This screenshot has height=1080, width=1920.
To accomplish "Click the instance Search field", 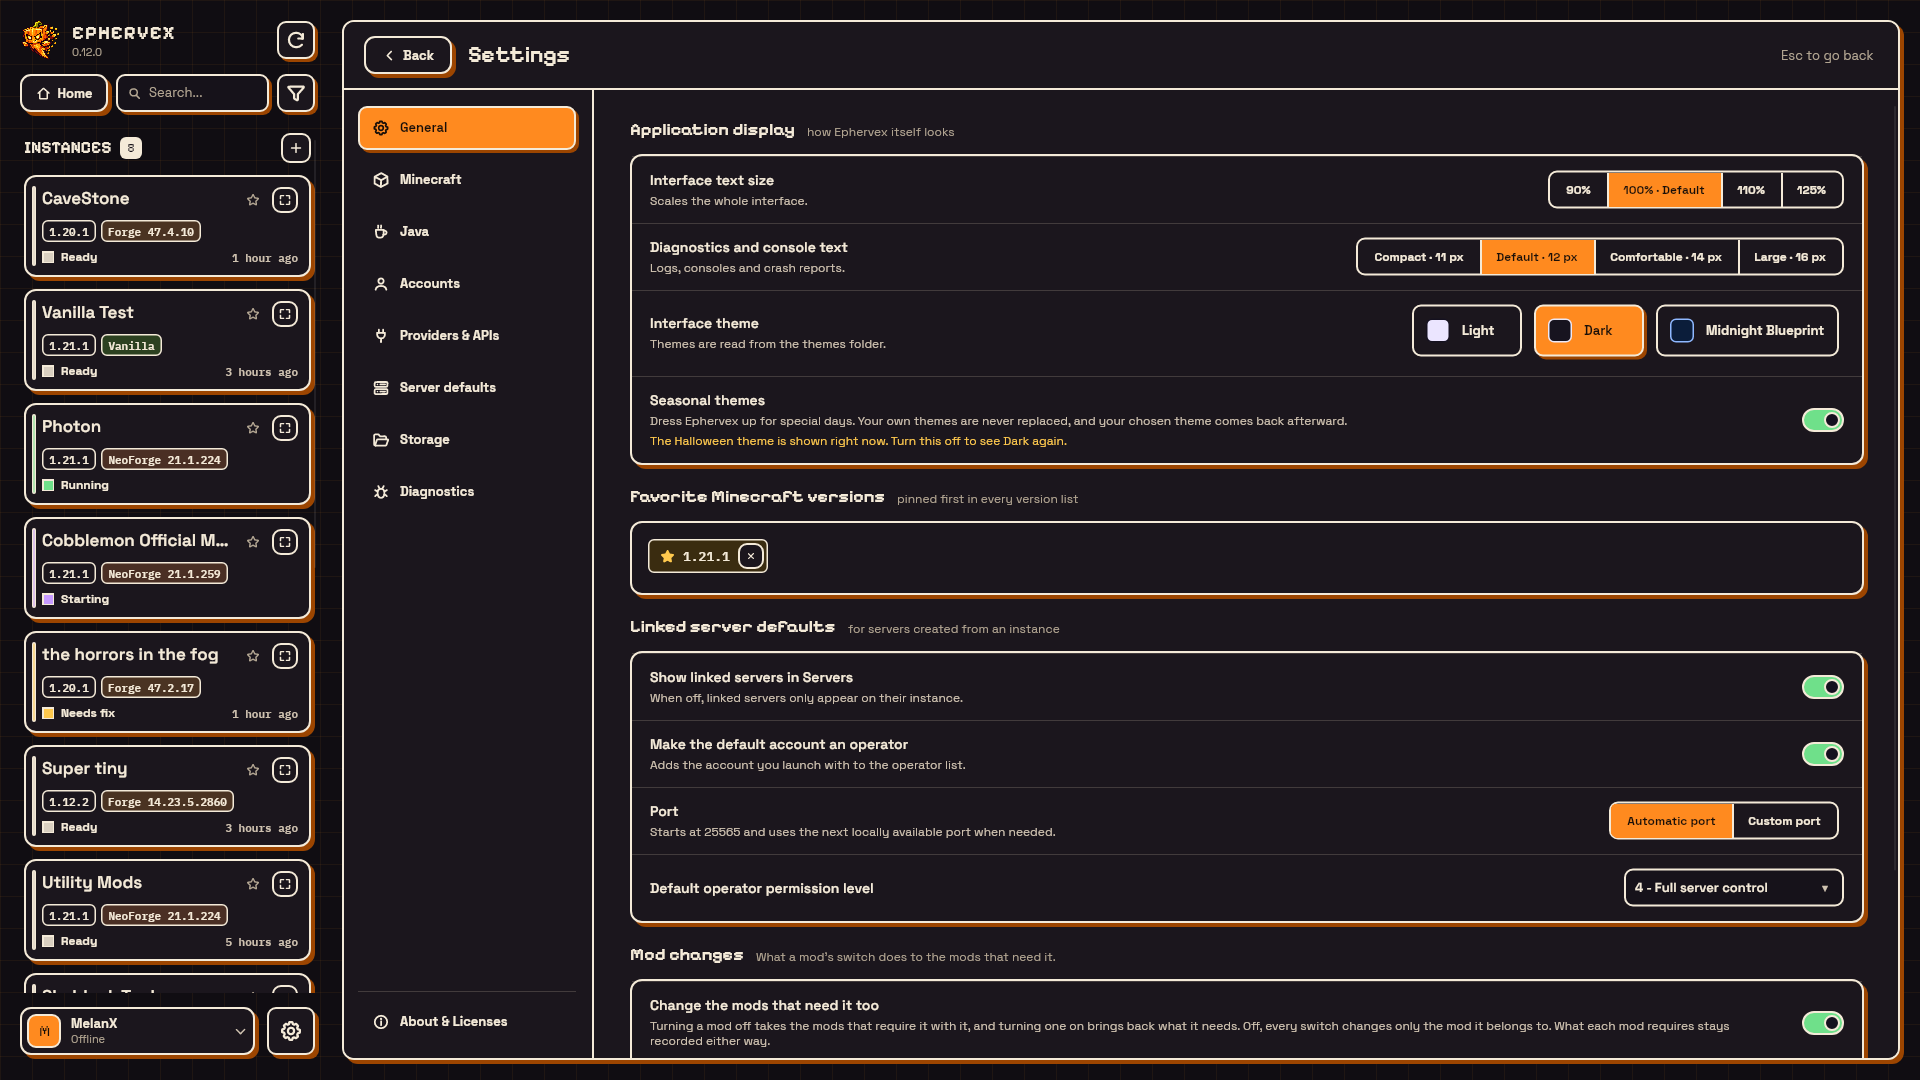I will 192,93.
